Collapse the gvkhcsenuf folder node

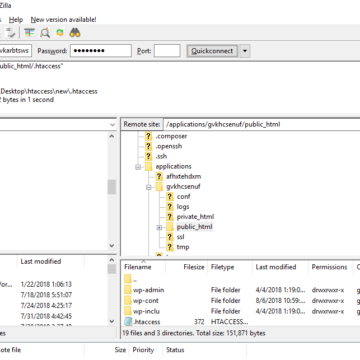(x=149, y=187)
